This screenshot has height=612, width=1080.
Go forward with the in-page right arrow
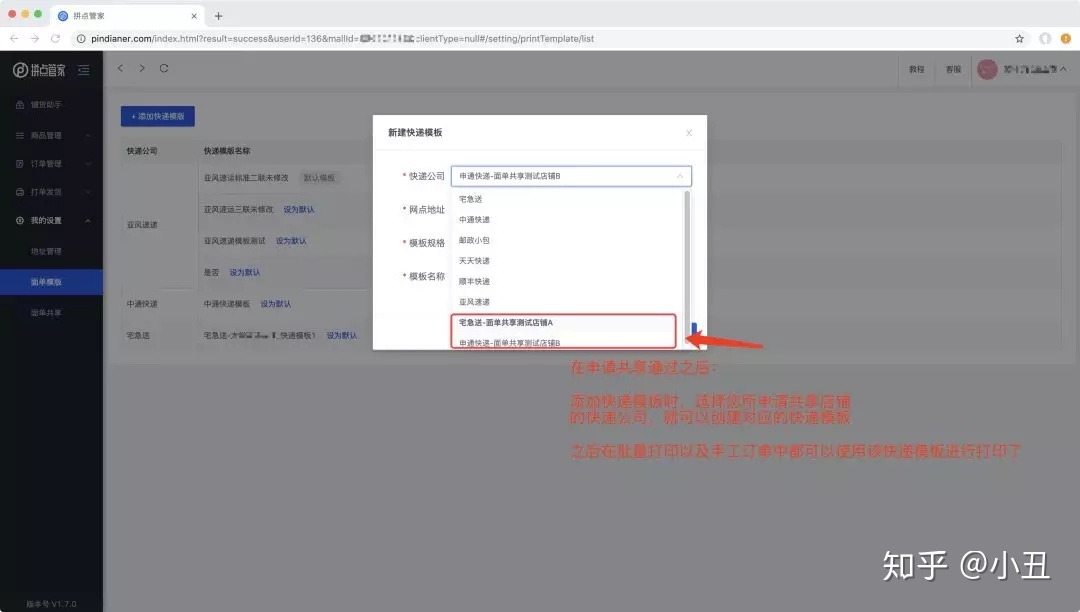(142, 68)
